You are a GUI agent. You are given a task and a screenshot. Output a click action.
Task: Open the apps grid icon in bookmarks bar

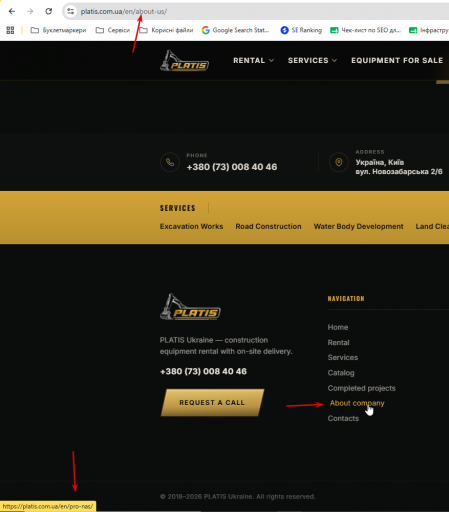(10, 30)
